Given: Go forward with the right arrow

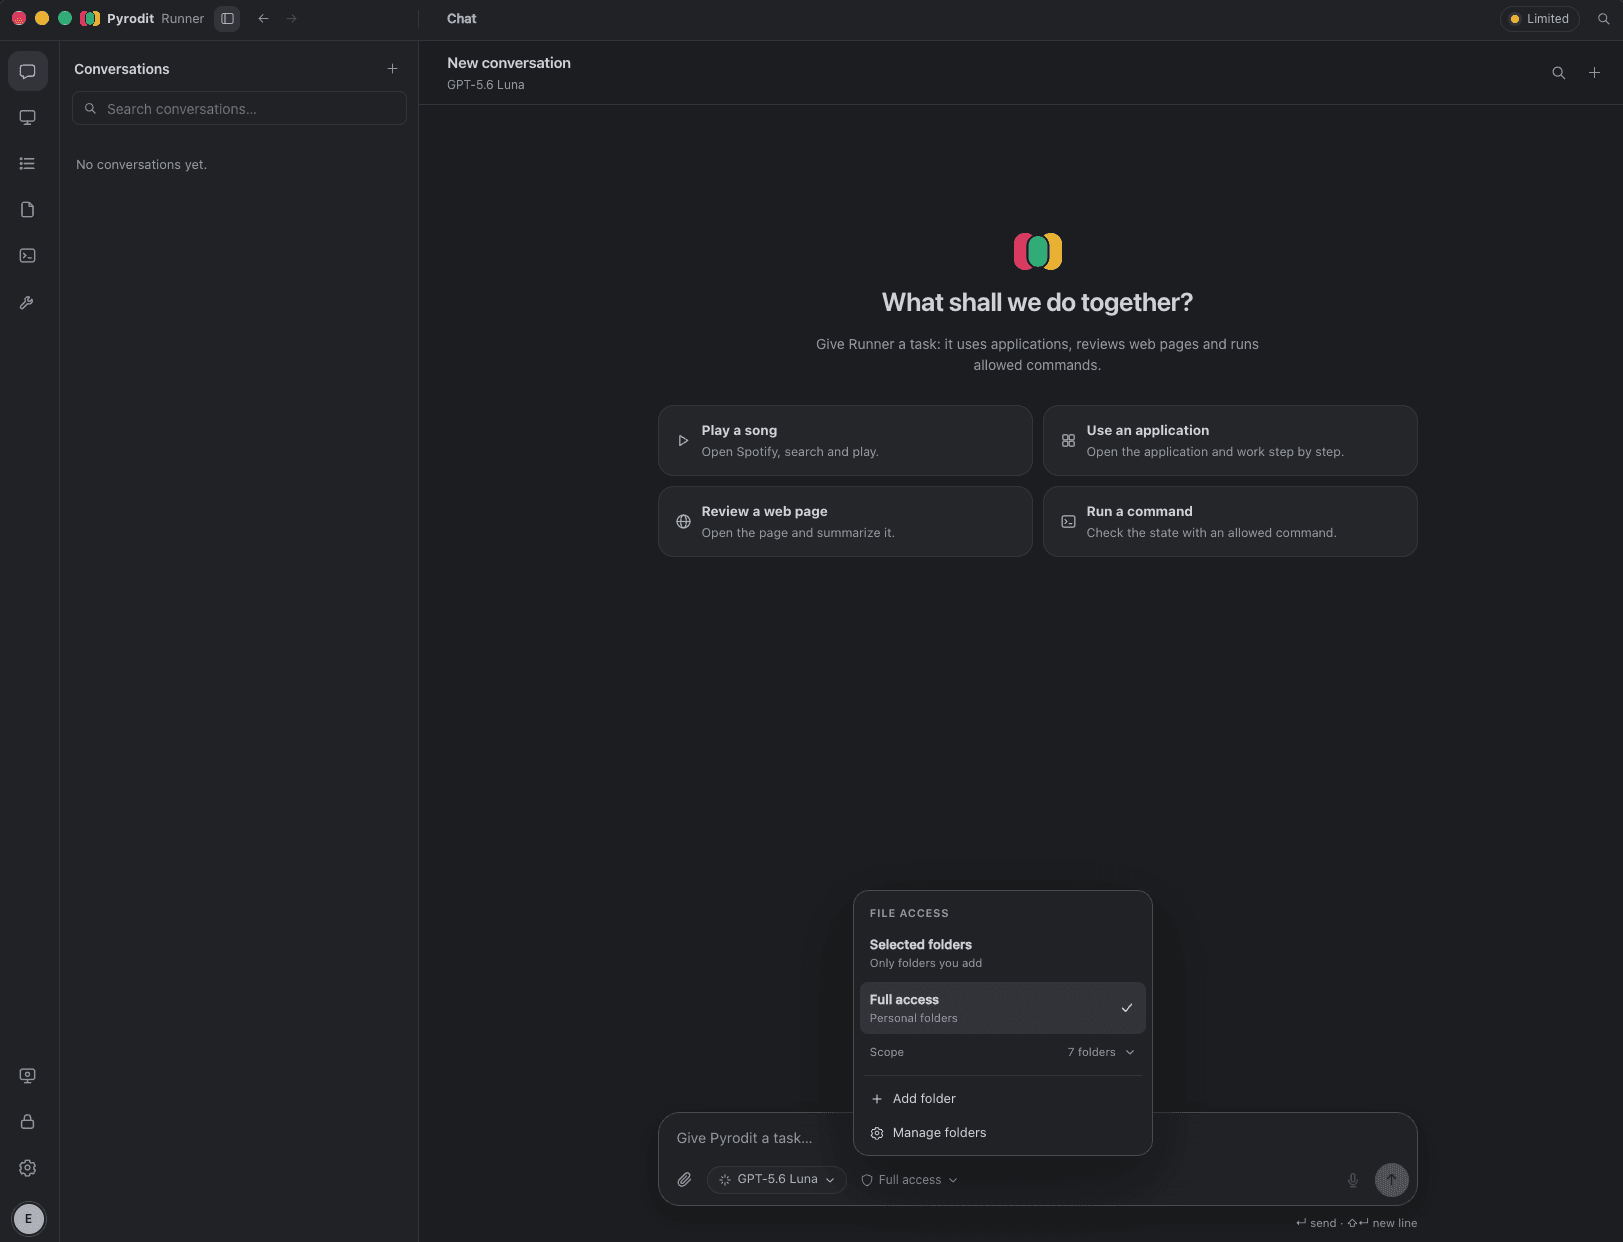Looking at the screenshot, I should [291, 18].
